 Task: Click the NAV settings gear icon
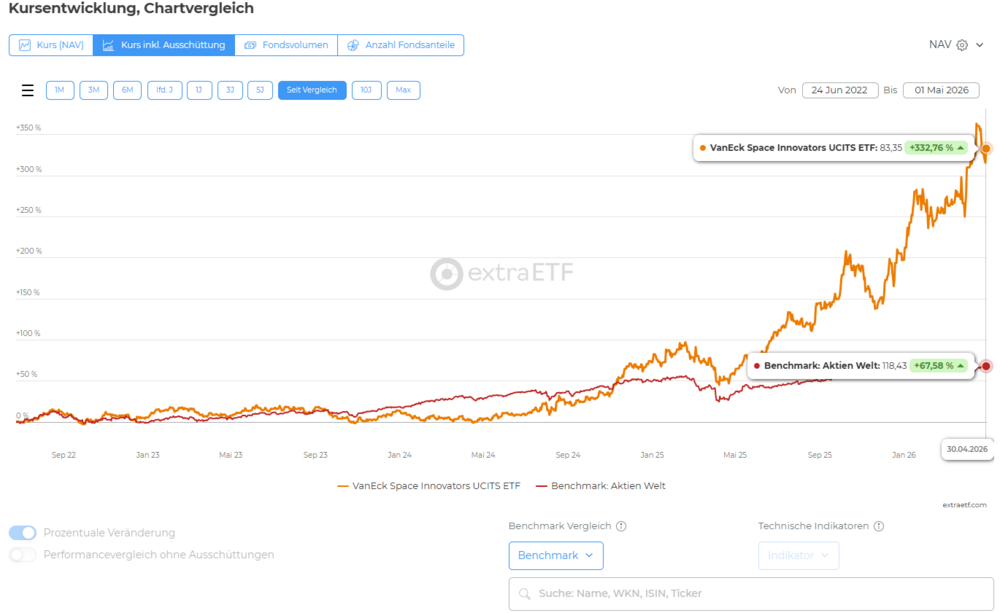[962, 45]
